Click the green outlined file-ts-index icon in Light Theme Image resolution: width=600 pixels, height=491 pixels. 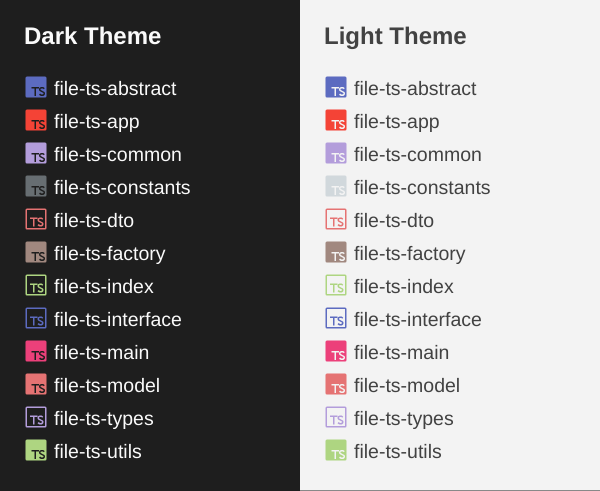click(336, 285)
